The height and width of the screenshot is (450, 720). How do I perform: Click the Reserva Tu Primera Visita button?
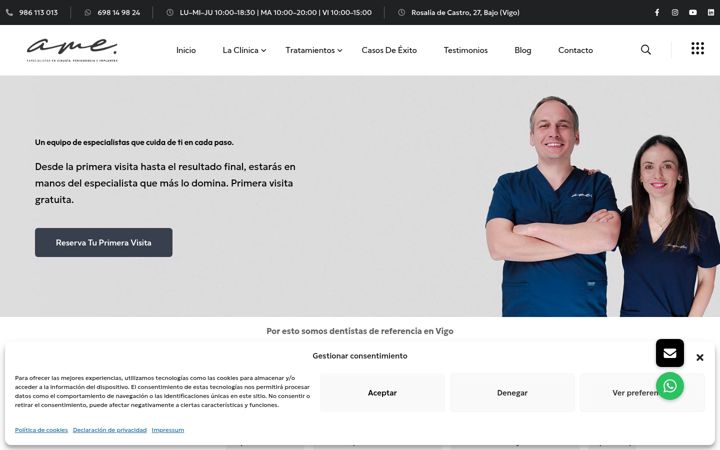104,242
